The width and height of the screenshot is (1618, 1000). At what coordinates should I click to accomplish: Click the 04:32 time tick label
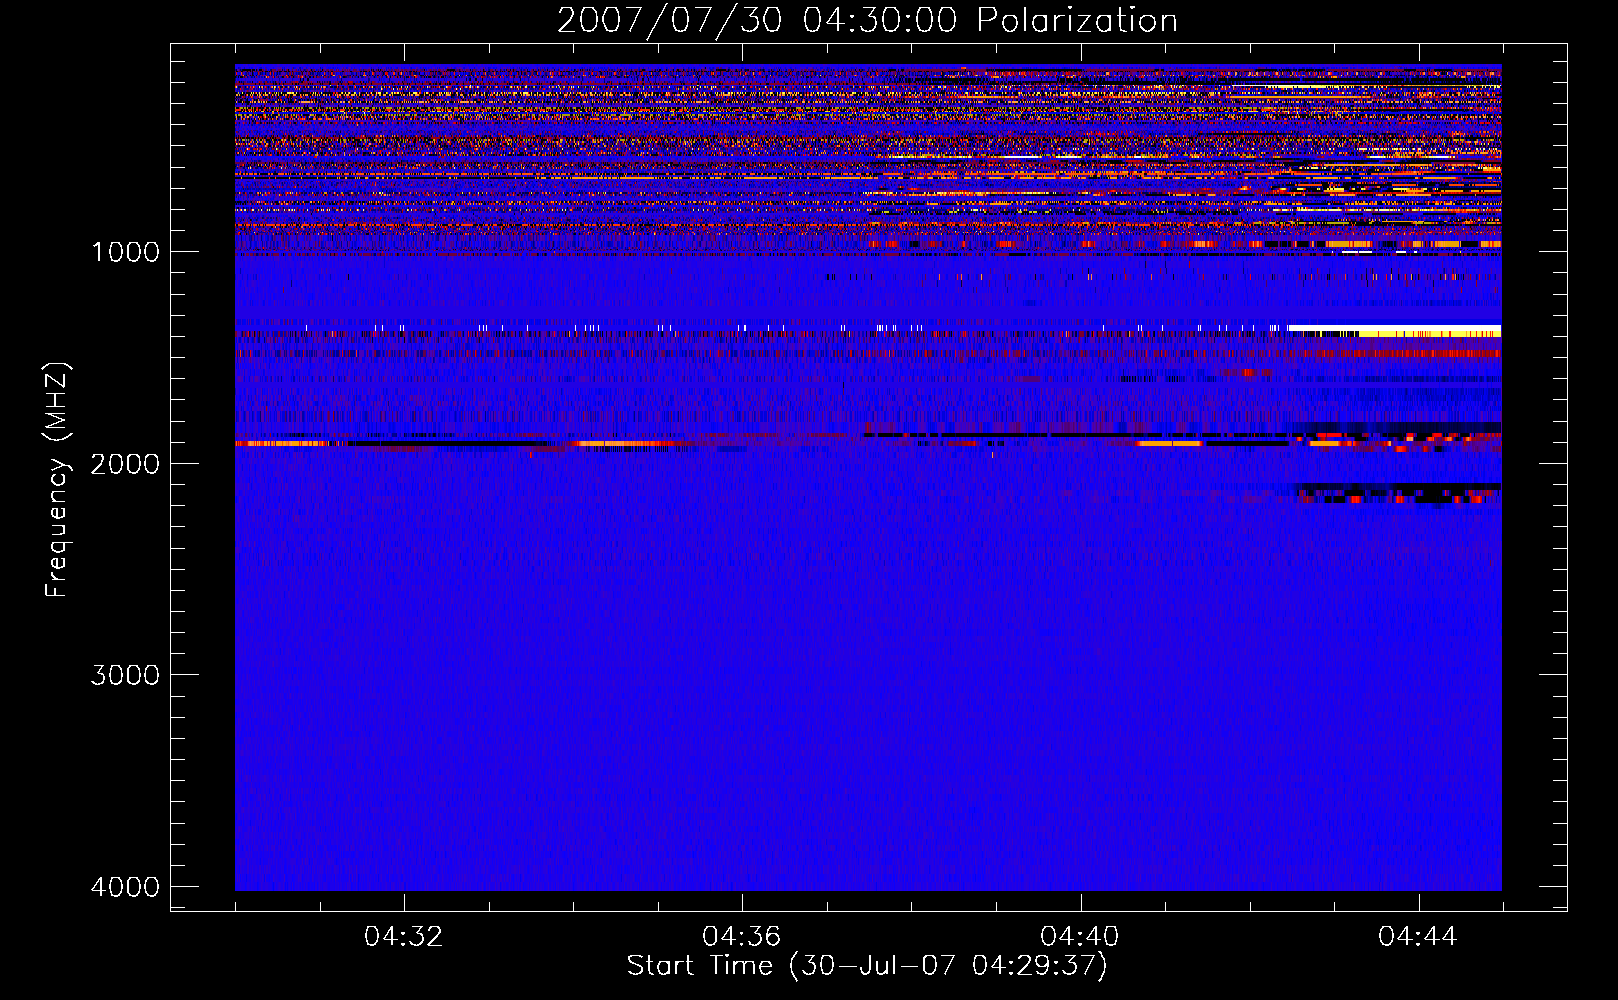(404, 937)
